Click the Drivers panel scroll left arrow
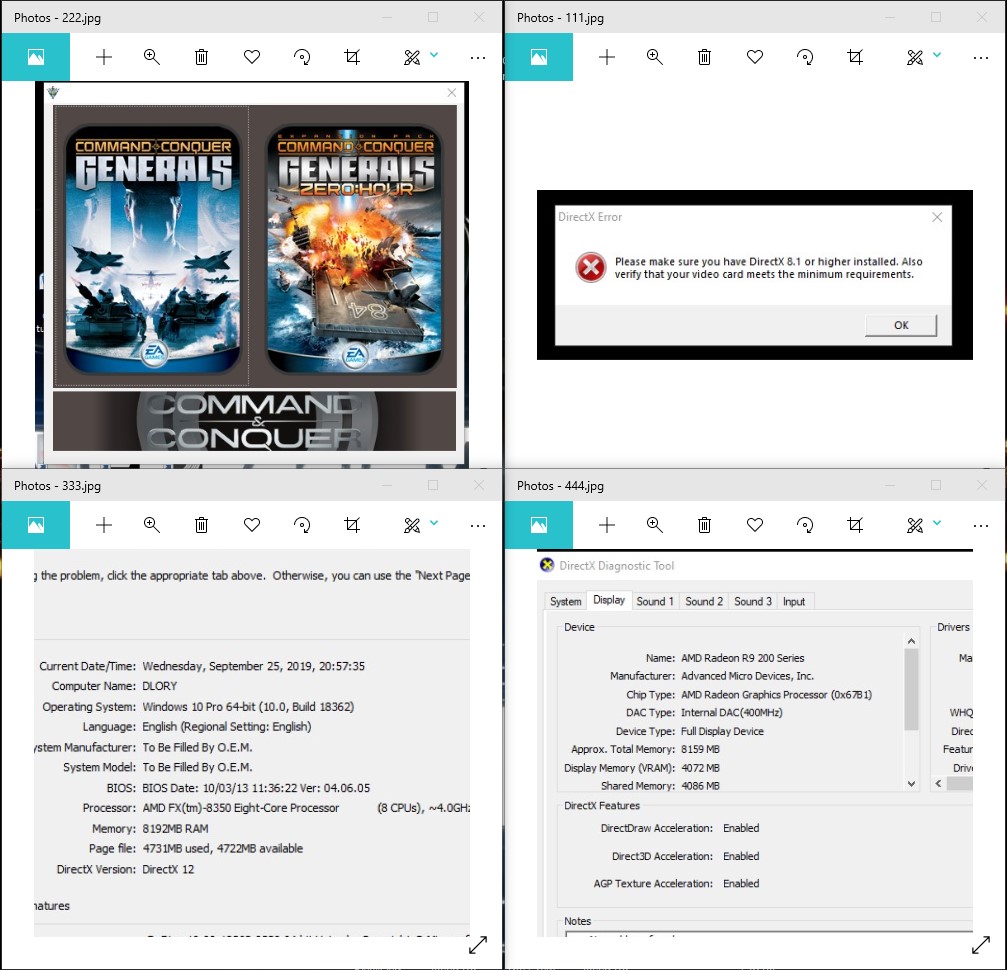The width and height of the screenshot is (1007, 970). point(938,784)
